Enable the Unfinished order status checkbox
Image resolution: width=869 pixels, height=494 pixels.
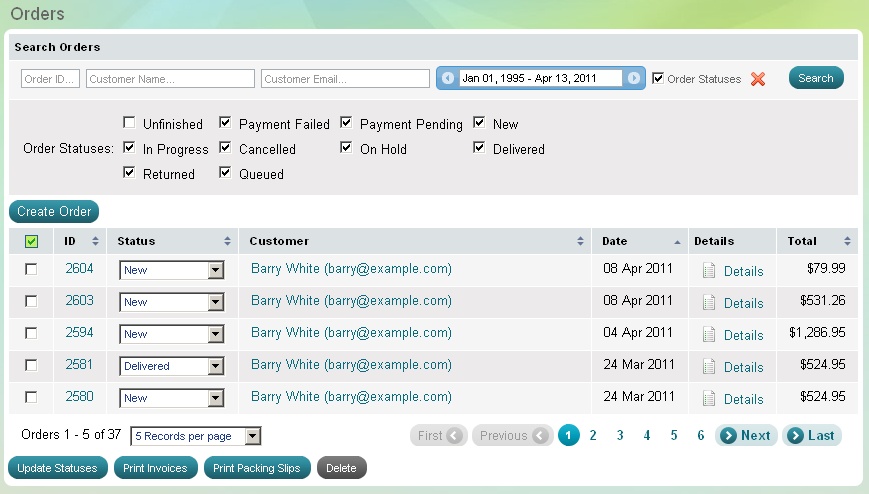pos(130,123)
